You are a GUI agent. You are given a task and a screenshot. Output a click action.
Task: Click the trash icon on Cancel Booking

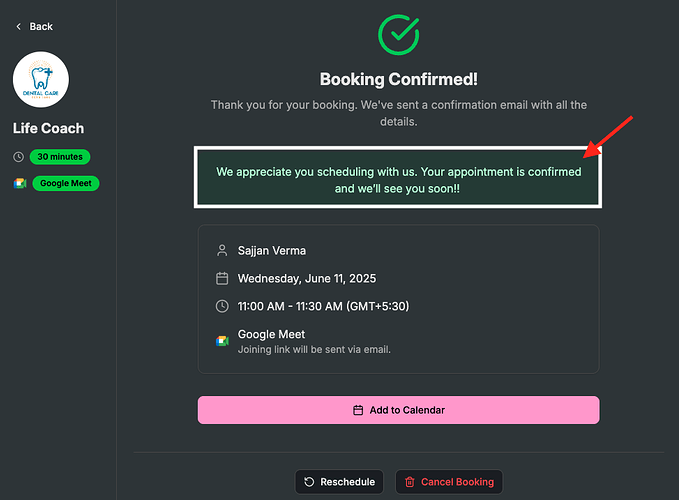(x=410, y=482)
